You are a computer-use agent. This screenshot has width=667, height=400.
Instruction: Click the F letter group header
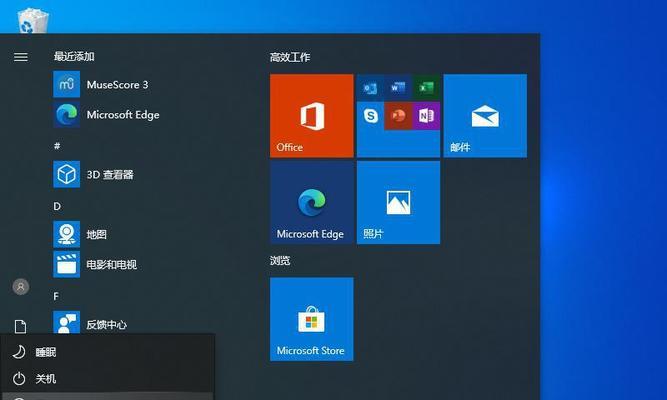coord(56,296)
